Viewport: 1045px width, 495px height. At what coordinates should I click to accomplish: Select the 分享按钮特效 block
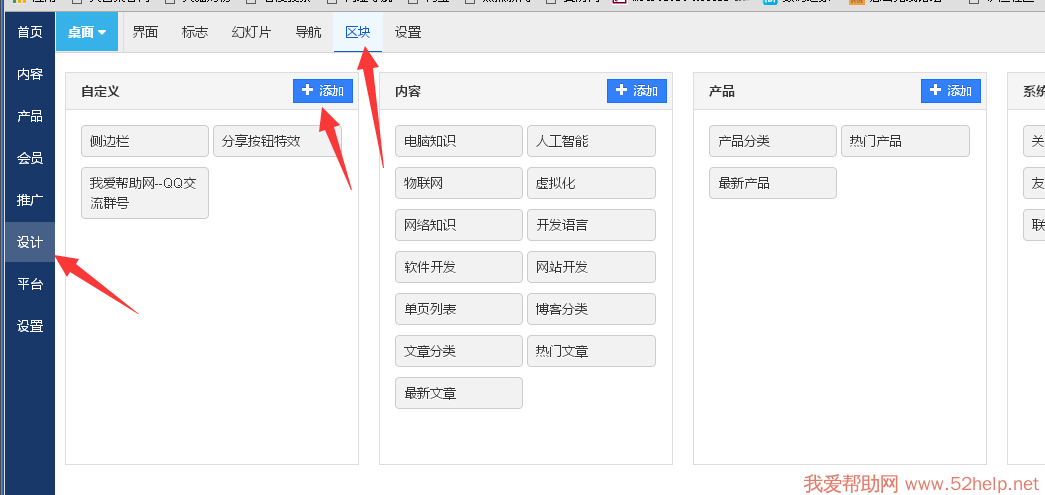pos(277,141)
